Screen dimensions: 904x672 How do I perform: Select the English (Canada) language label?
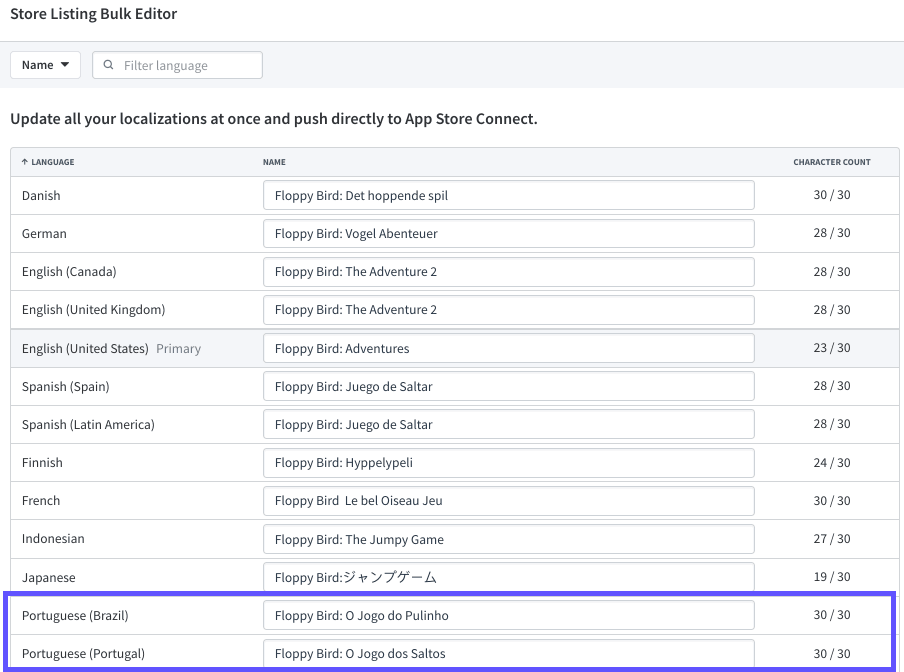(69, 271)
